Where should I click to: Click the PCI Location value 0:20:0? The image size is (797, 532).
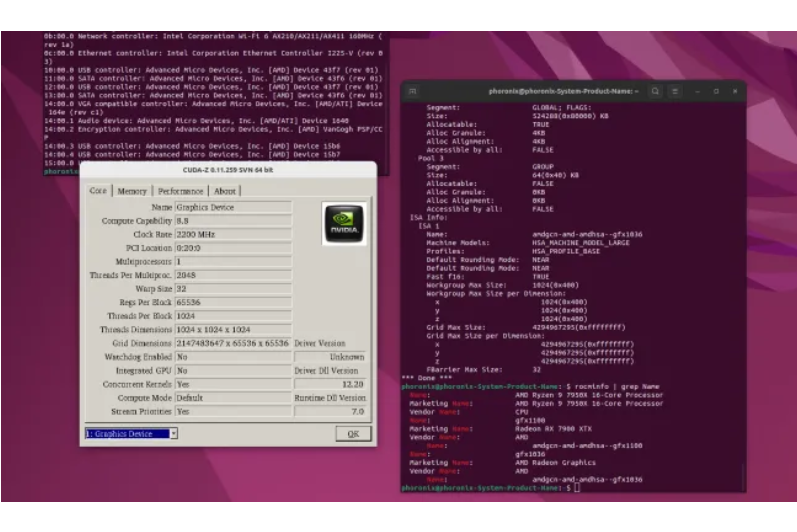(233, 248)
